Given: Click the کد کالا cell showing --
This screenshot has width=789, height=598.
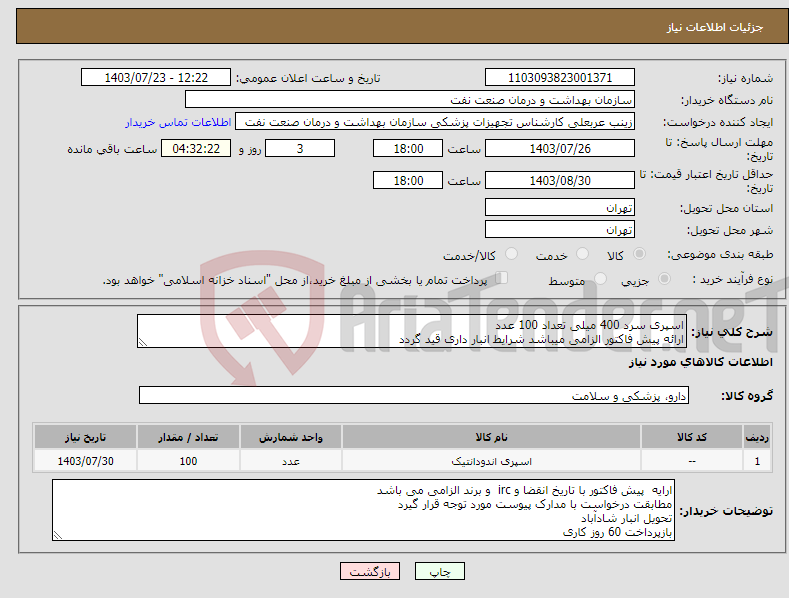Looking at the screenshot, I should [692, 461].
